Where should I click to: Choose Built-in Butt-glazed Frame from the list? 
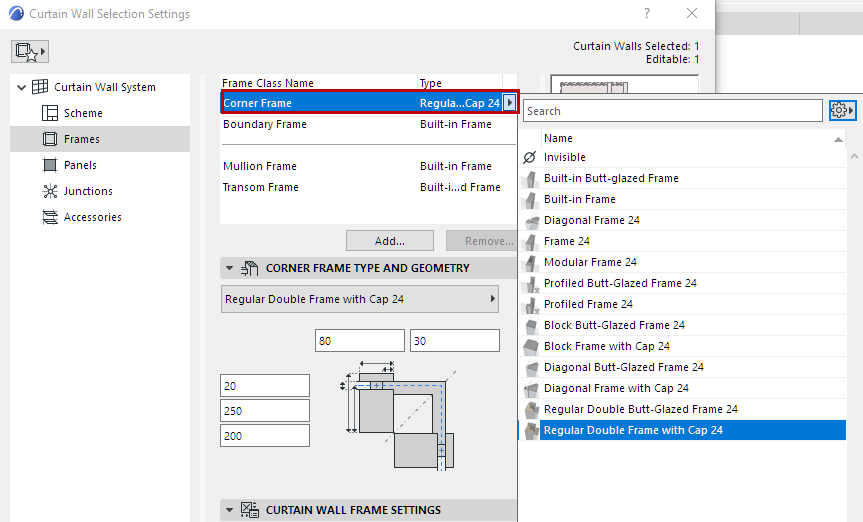[682, 178]
